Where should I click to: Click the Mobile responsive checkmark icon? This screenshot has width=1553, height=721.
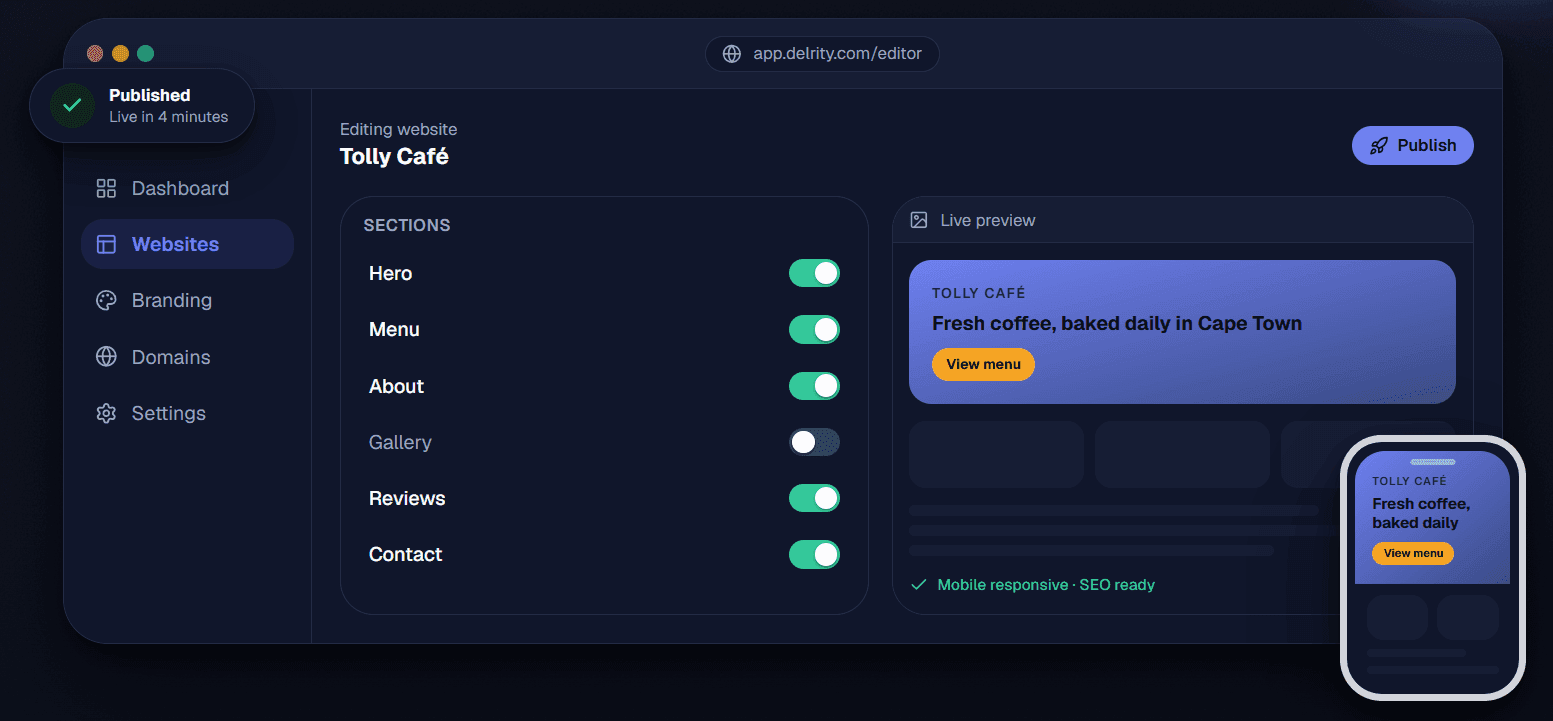[919, 585]
